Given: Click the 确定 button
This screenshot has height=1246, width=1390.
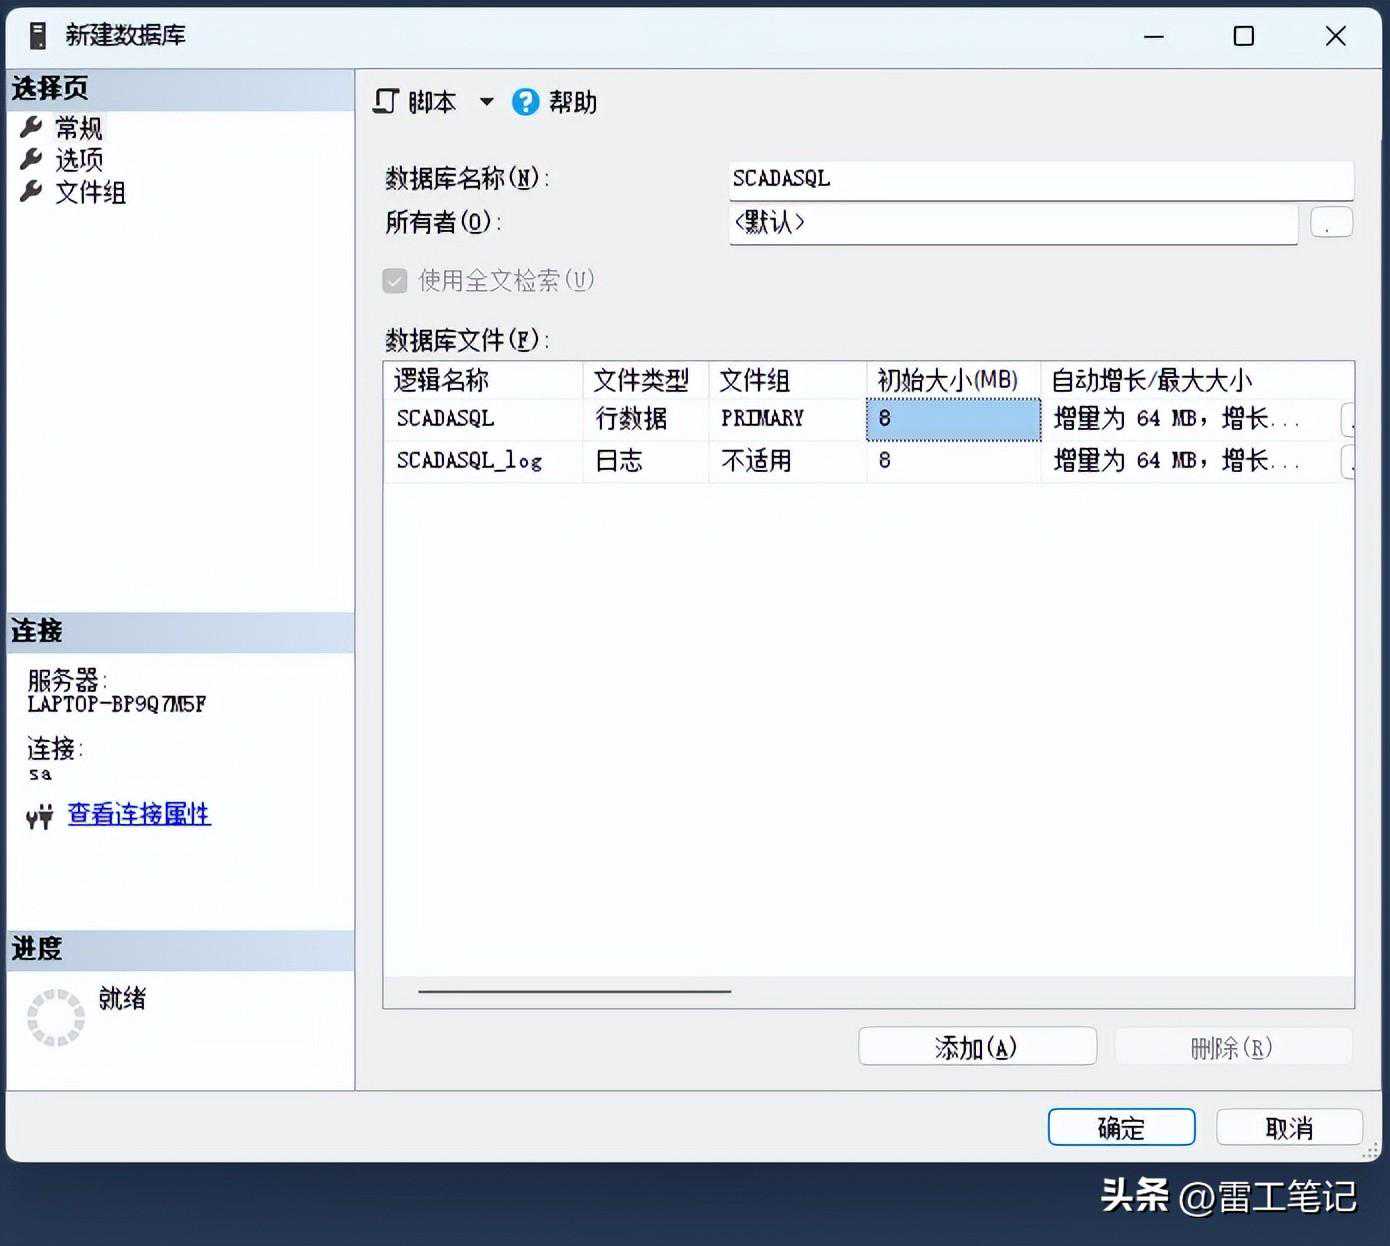Looking at the screenshot, I should click(x=1121, y=1128).
